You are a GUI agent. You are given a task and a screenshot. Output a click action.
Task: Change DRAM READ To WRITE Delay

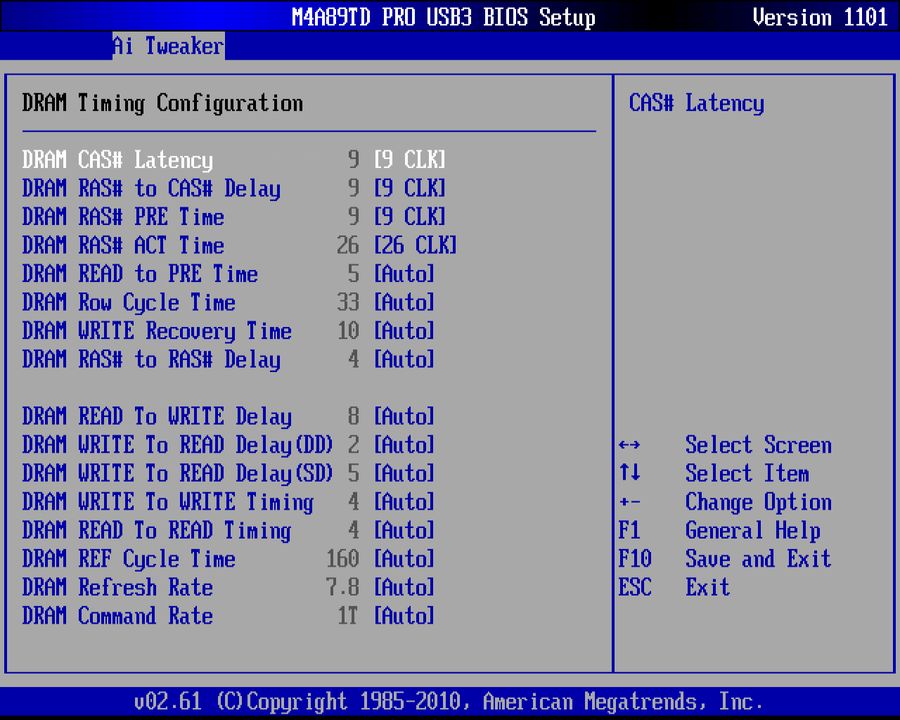[x=404, y=416]
